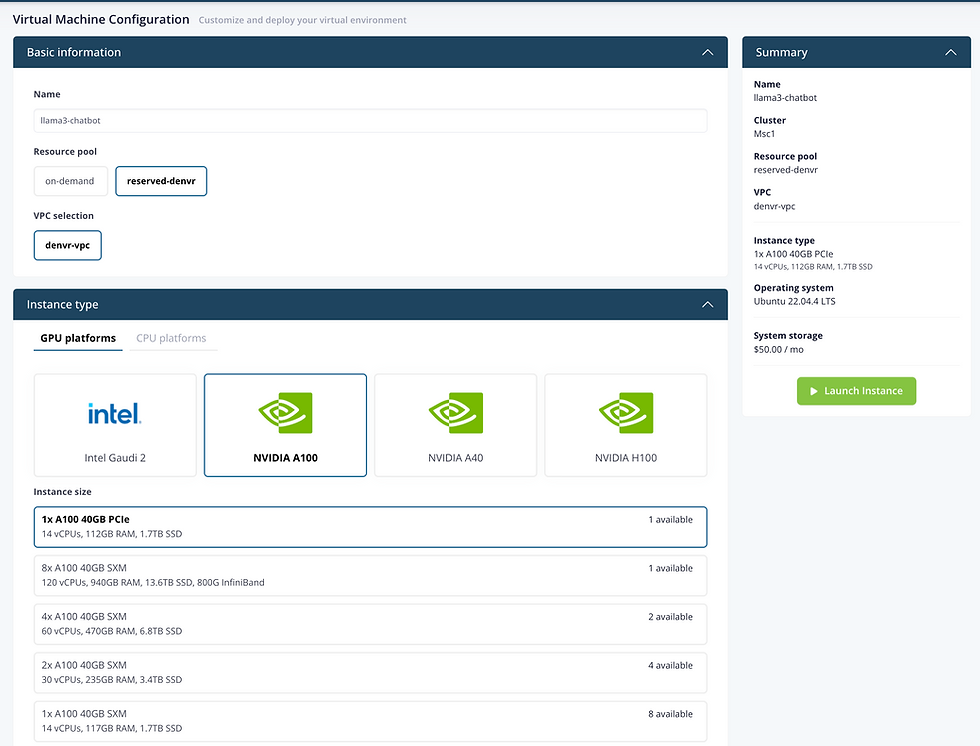
Task: Collapse the Summary panel
Action: [x=950, y=52]
